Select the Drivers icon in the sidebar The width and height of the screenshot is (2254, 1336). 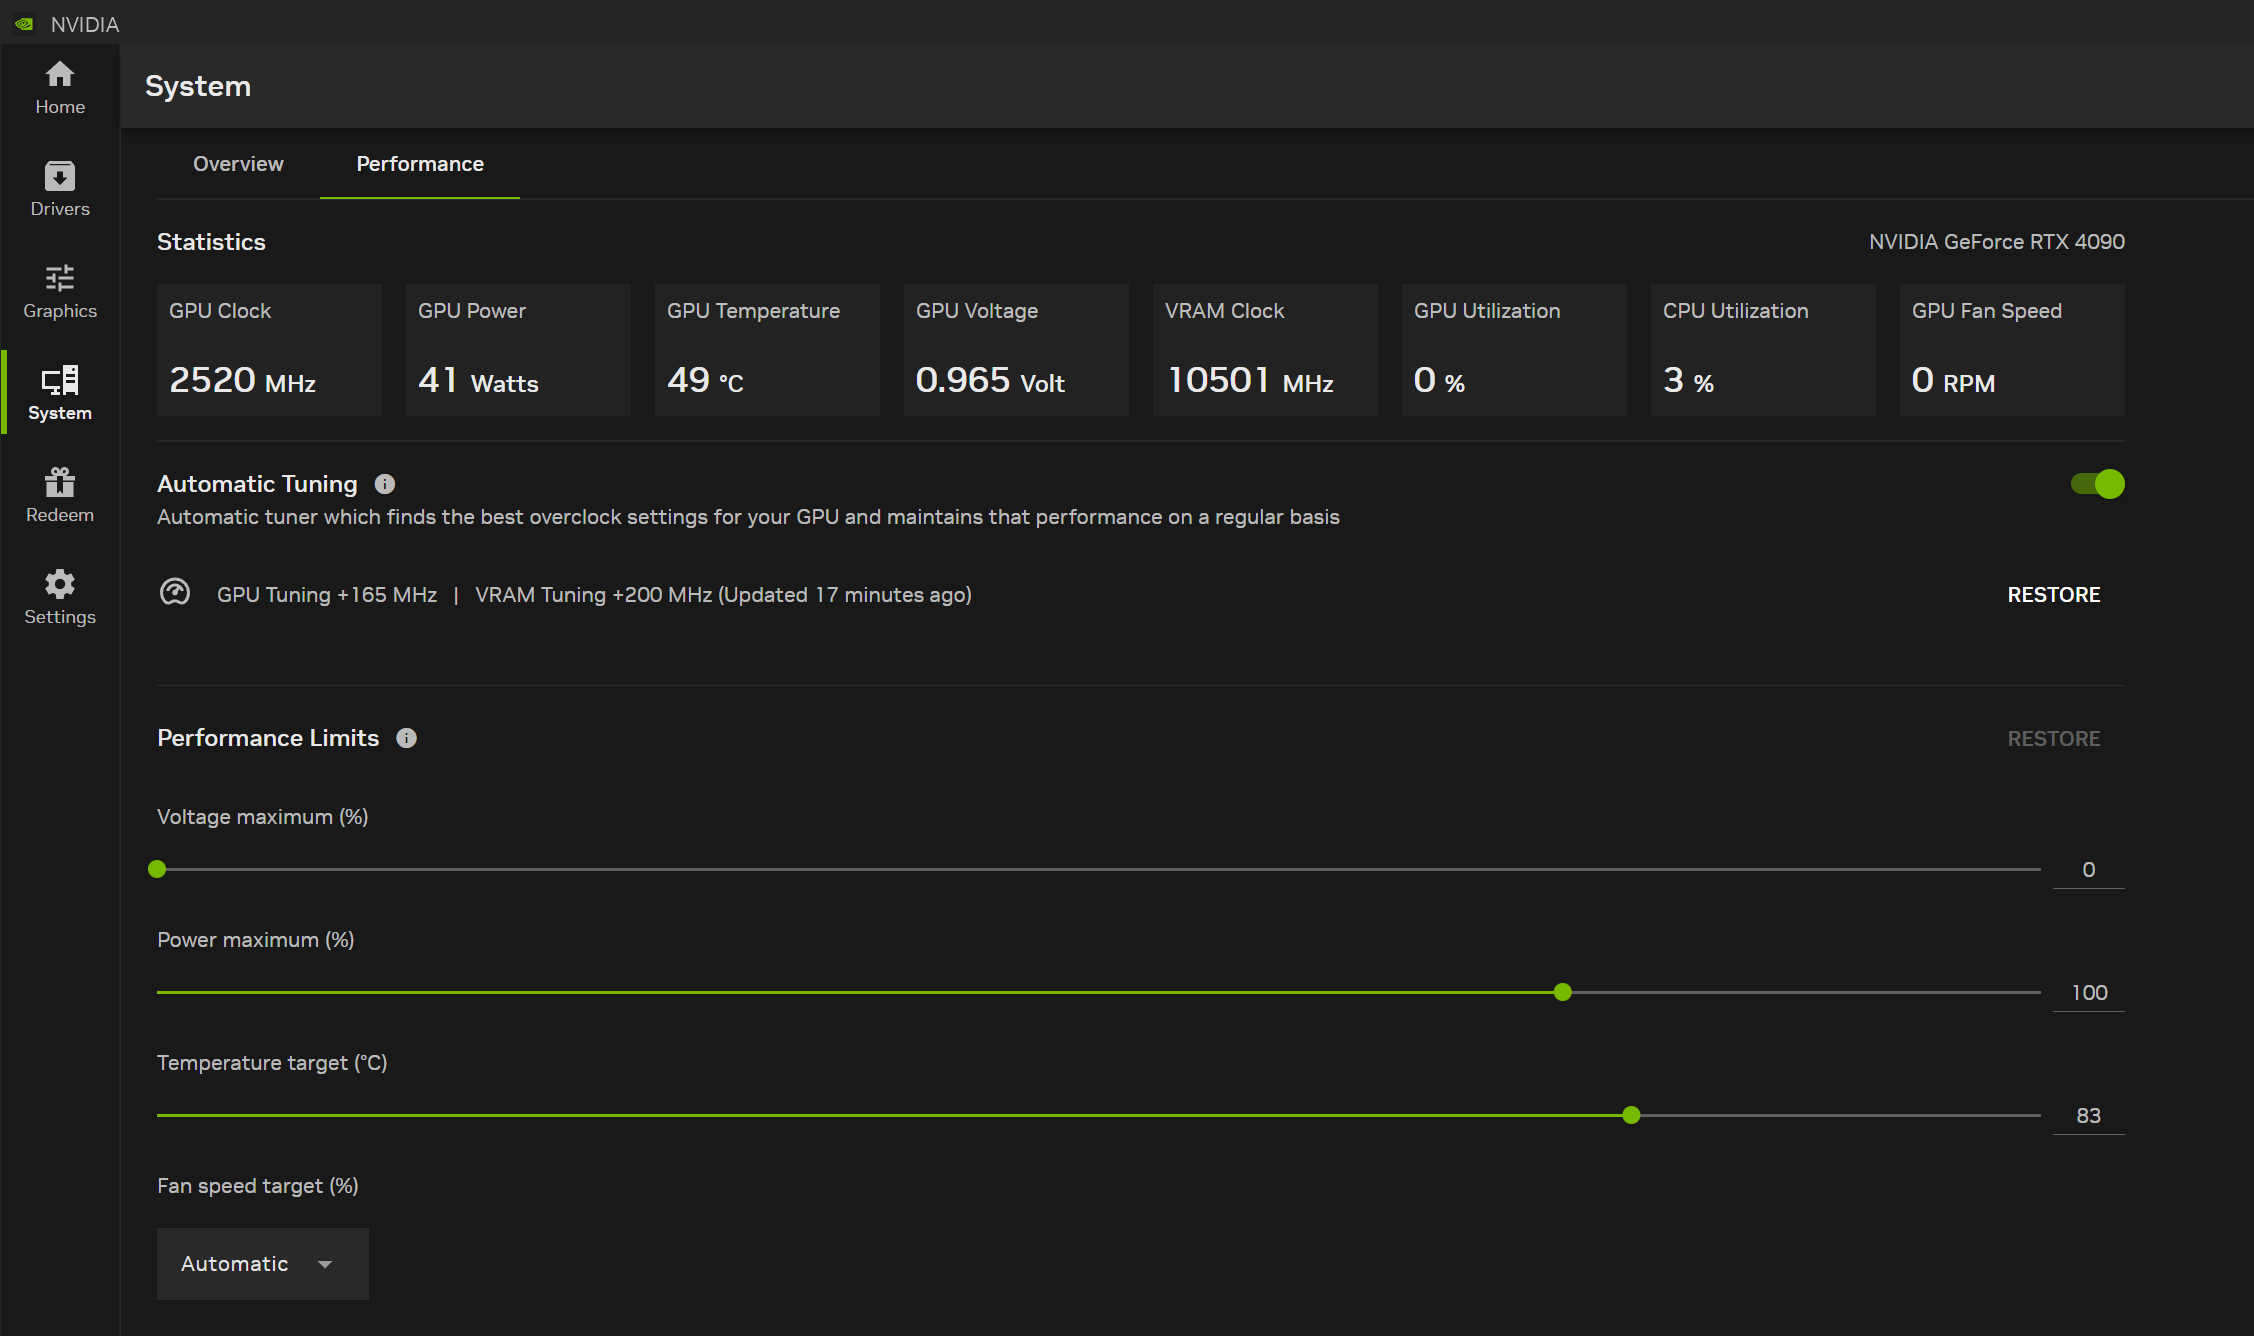point(59,188)
